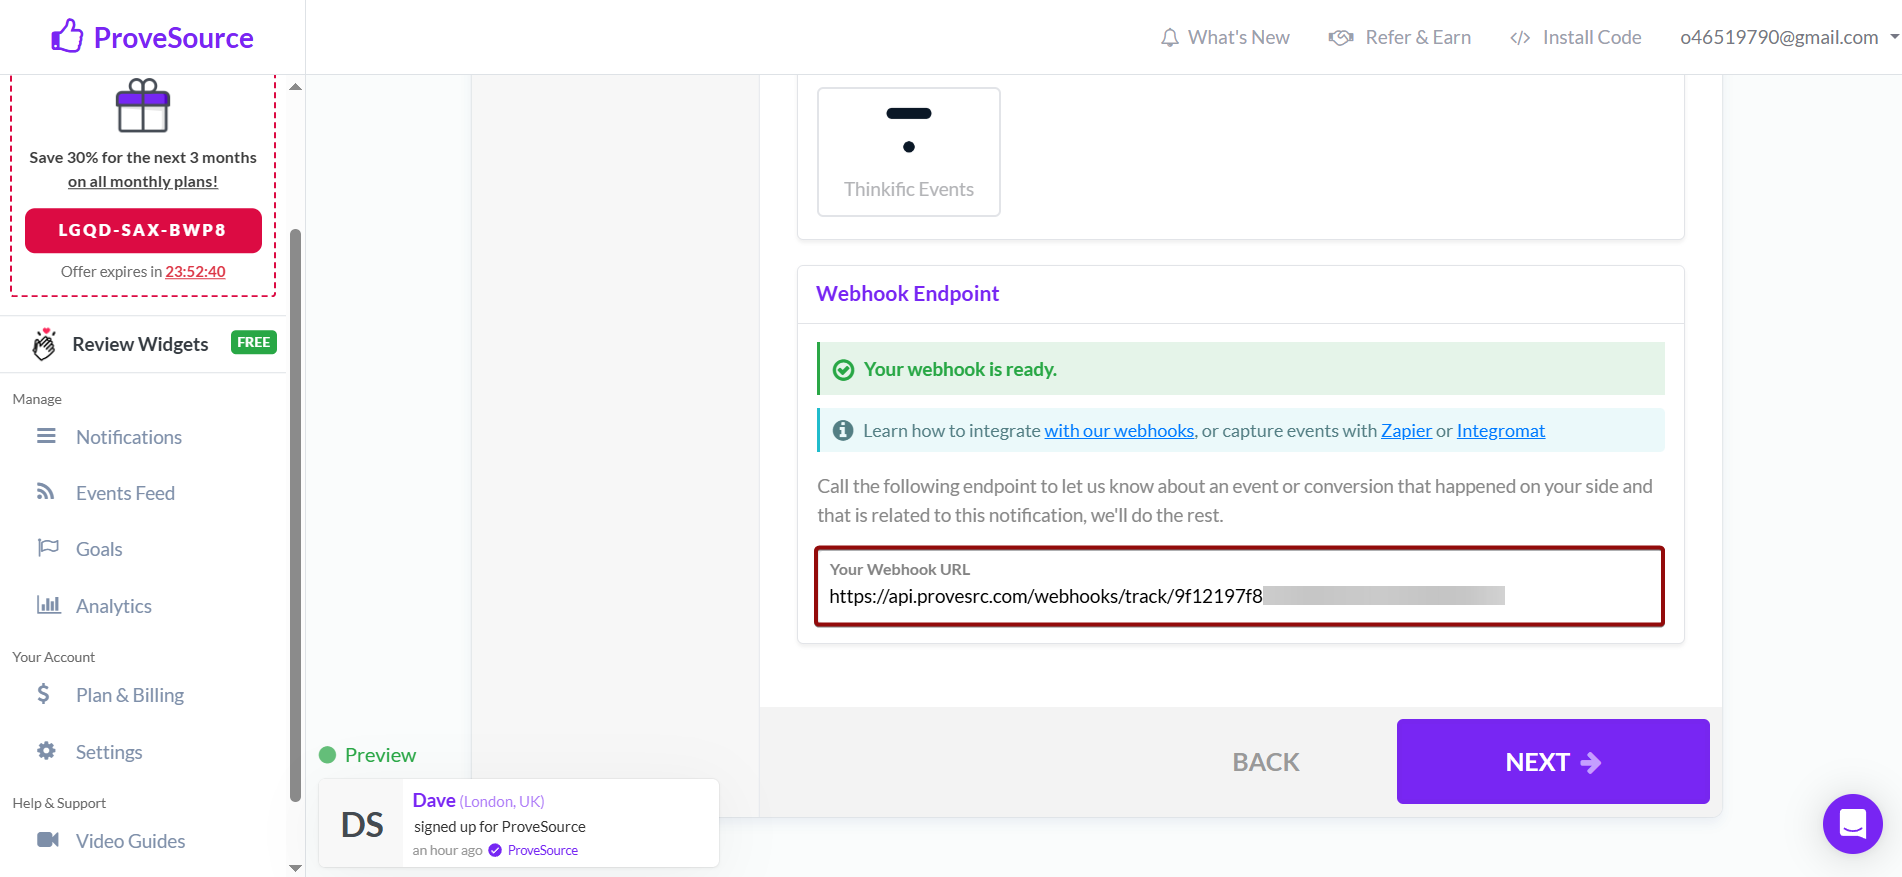Image resolution: width=1902 pixels, height=877 pixels.
Task: Click the 'Your webhook is ready.' message
Action: pos(960,370)
